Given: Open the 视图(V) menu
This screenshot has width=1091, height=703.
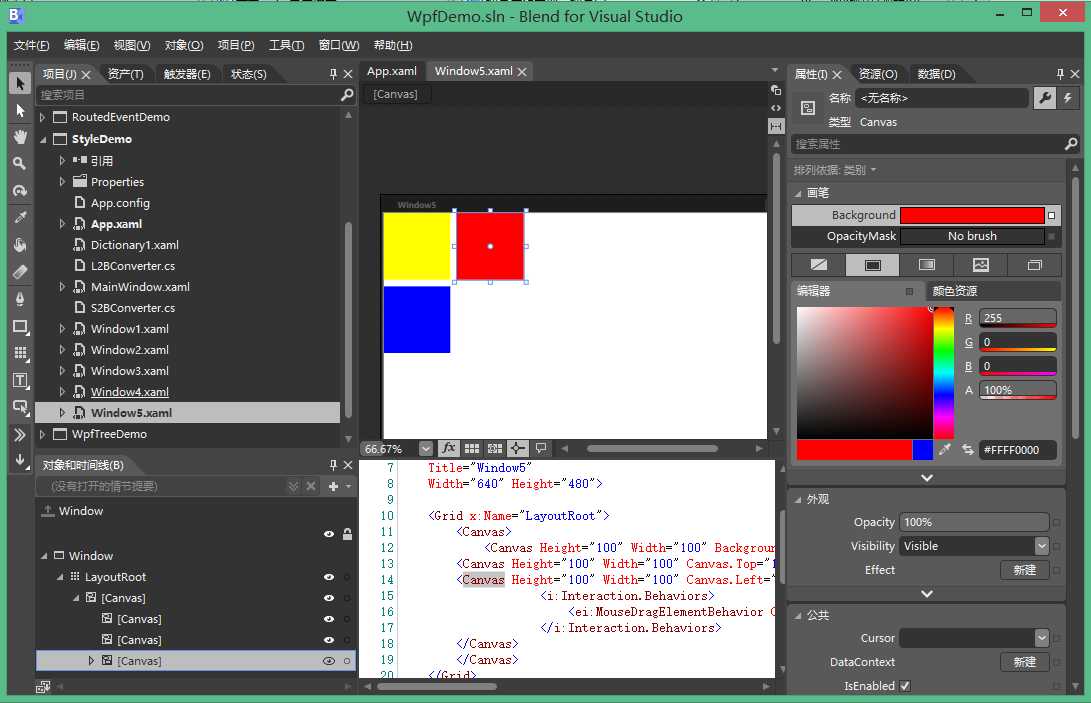Looking at the screenshot, I should [x=132, y=45].
